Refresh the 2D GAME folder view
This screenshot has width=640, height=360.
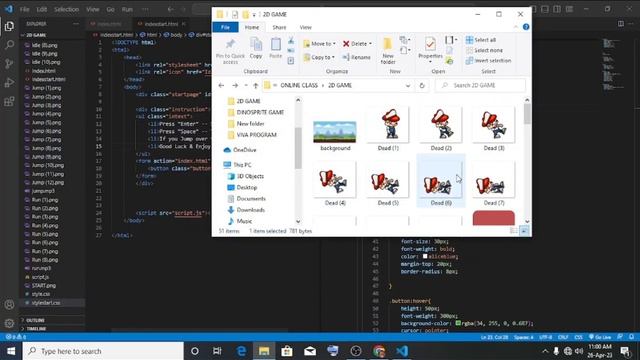pos(422,85)
